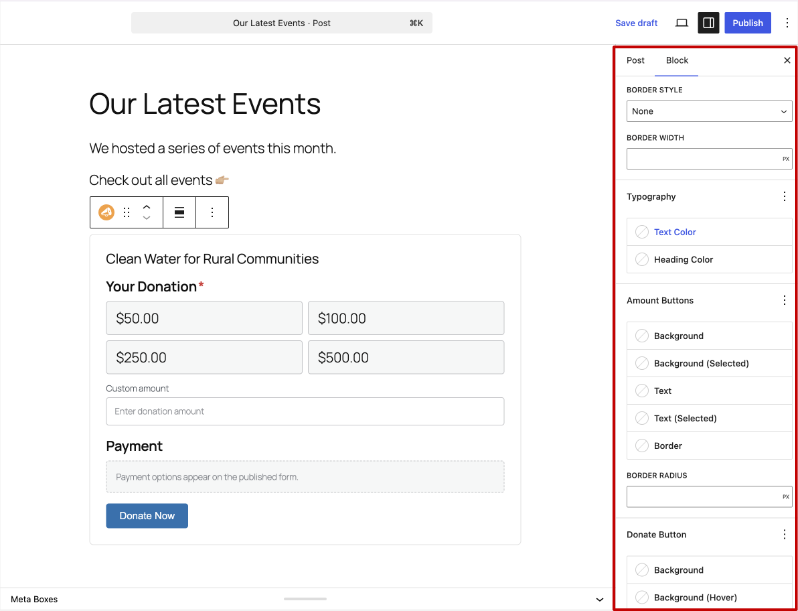Screen dimensions: 798x611
Task: Click the 'We hosted a series' paragraph
Action: pyautogui.click(x=212, y=149)
